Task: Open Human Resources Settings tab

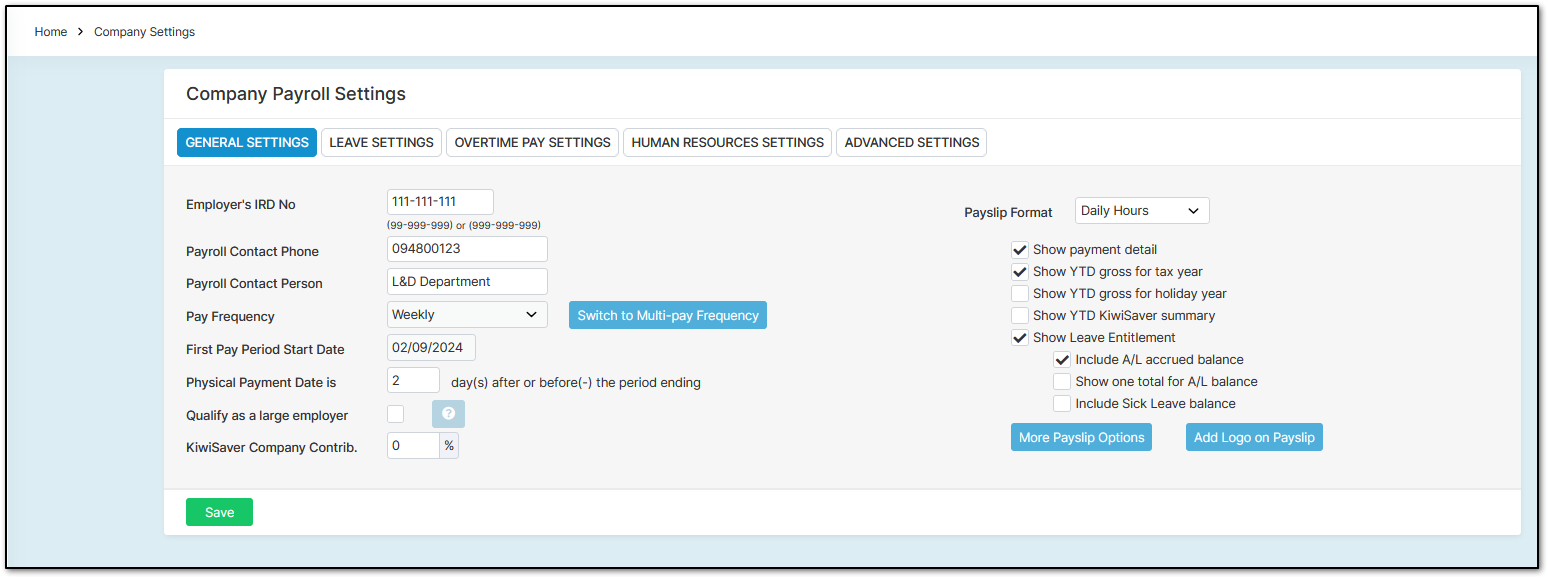Action: [727, 143]
